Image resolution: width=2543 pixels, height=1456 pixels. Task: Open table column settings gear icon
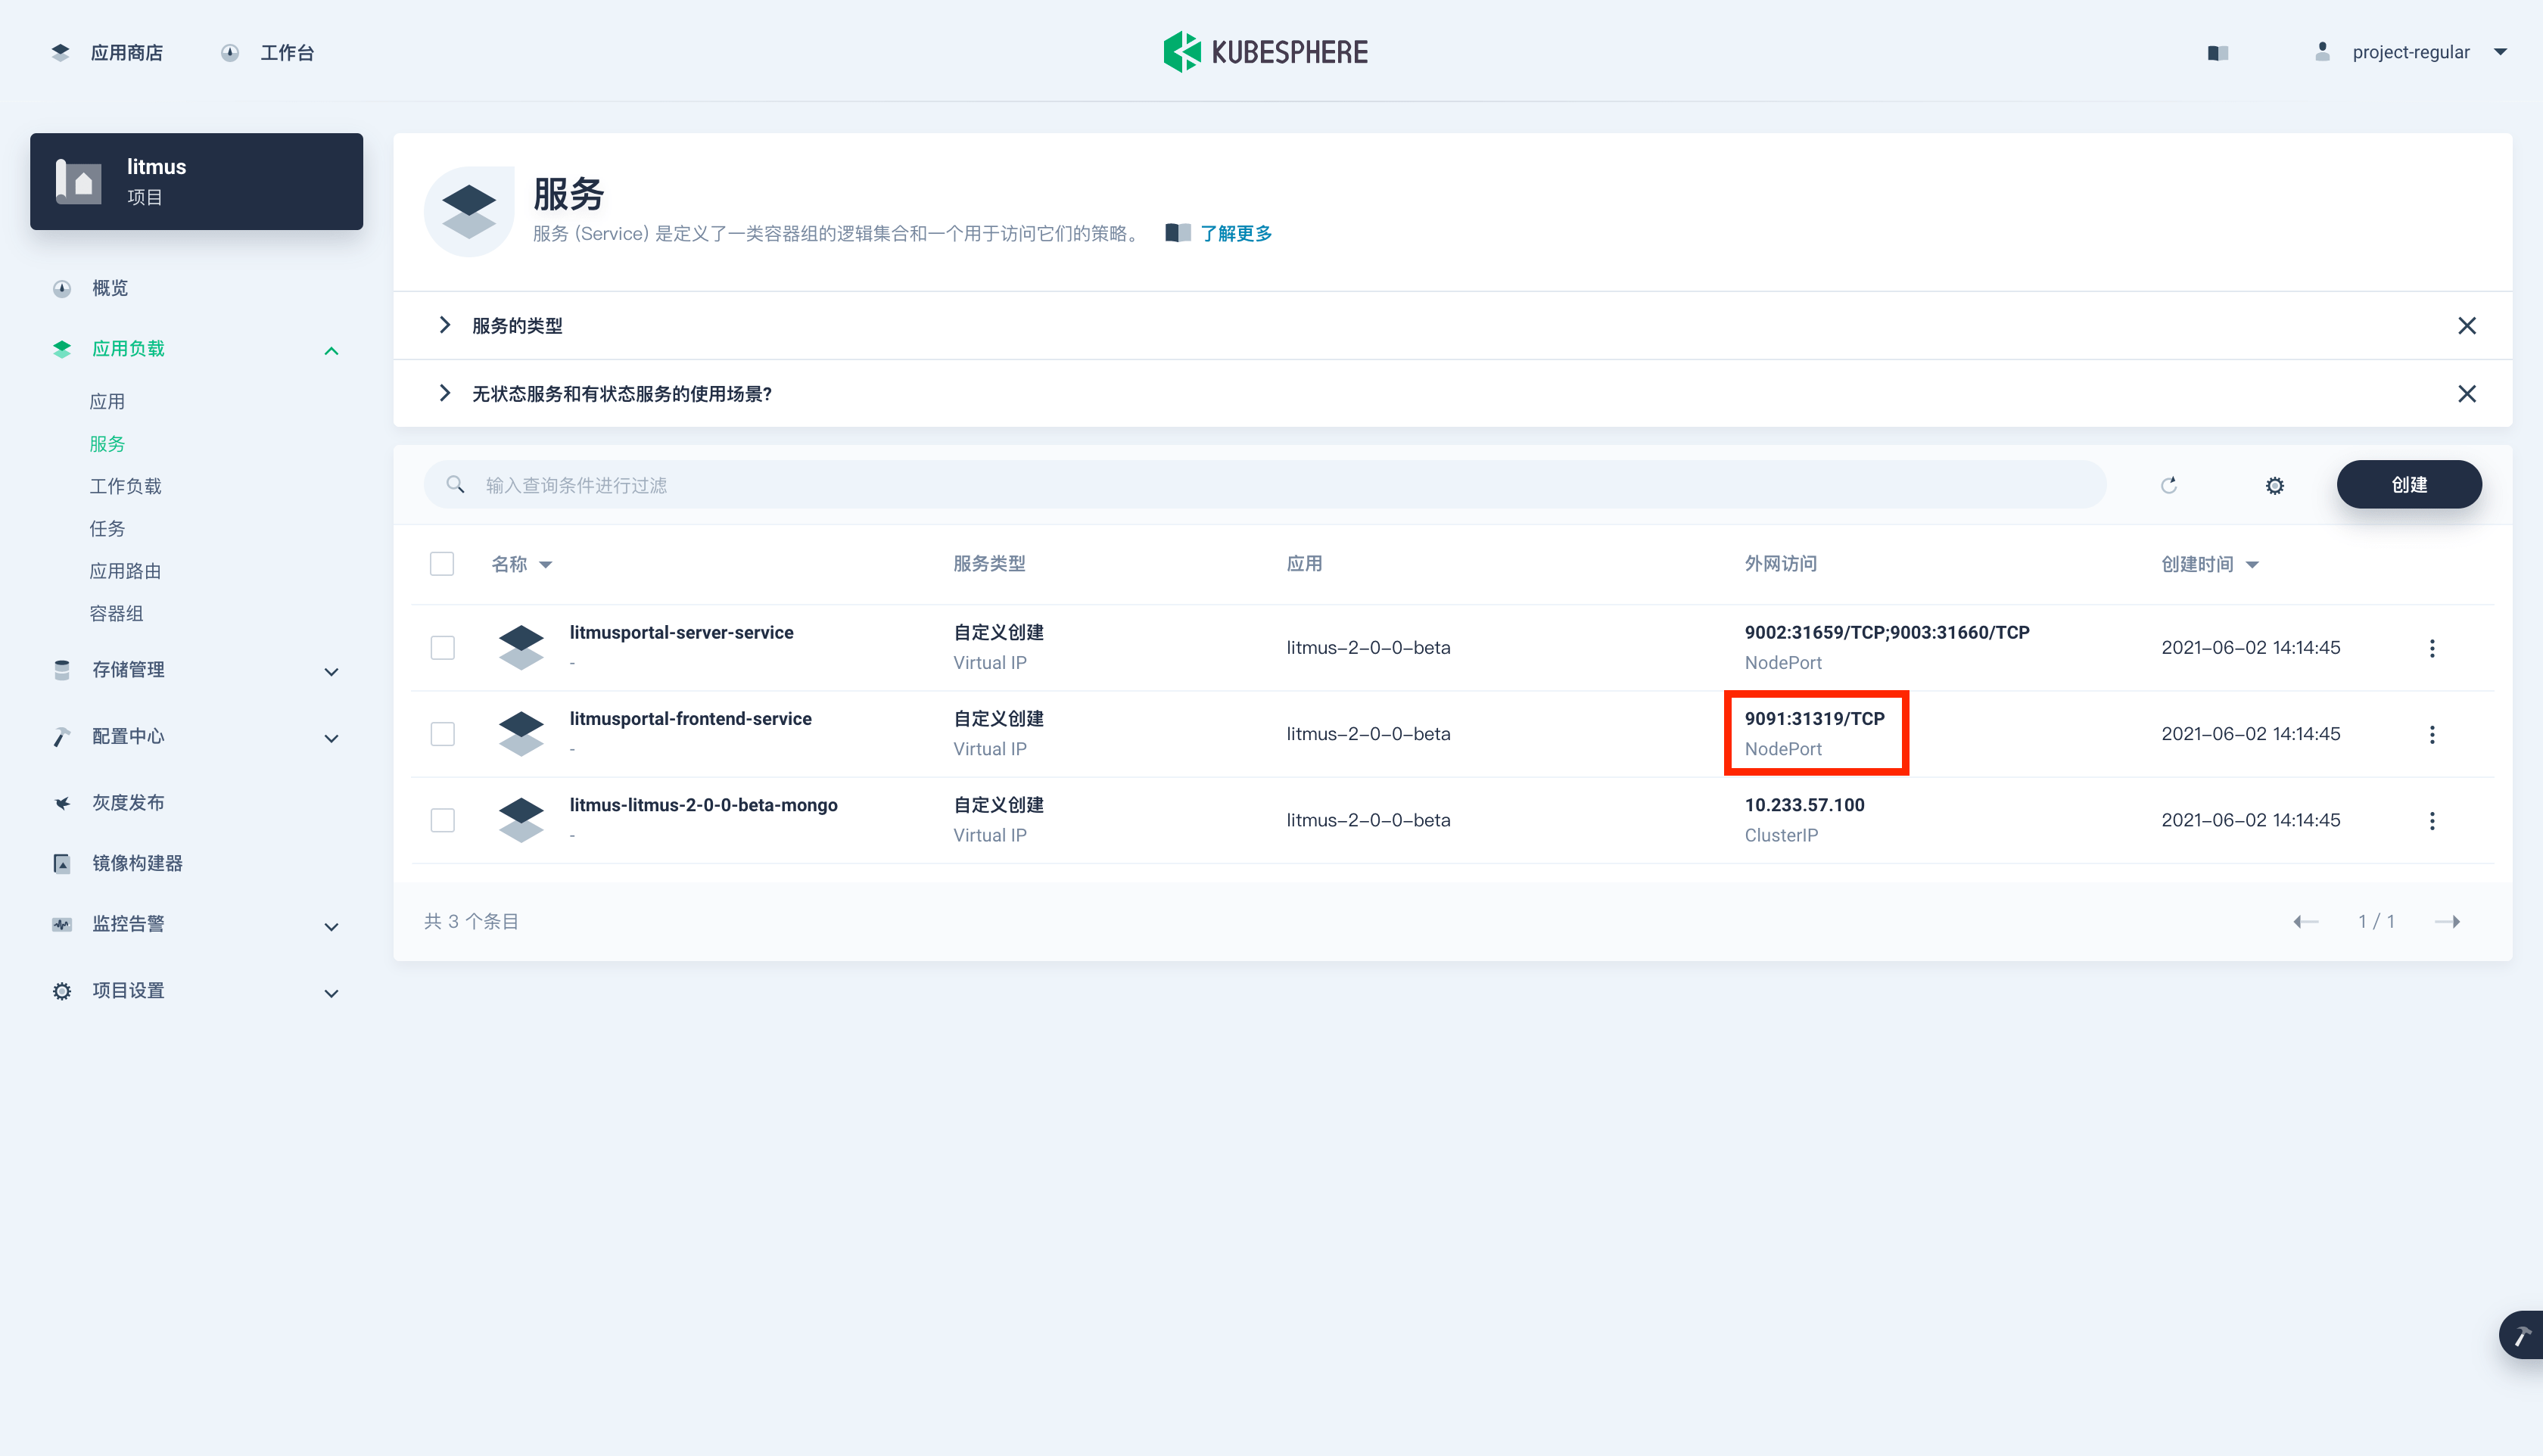(2274, 485)
